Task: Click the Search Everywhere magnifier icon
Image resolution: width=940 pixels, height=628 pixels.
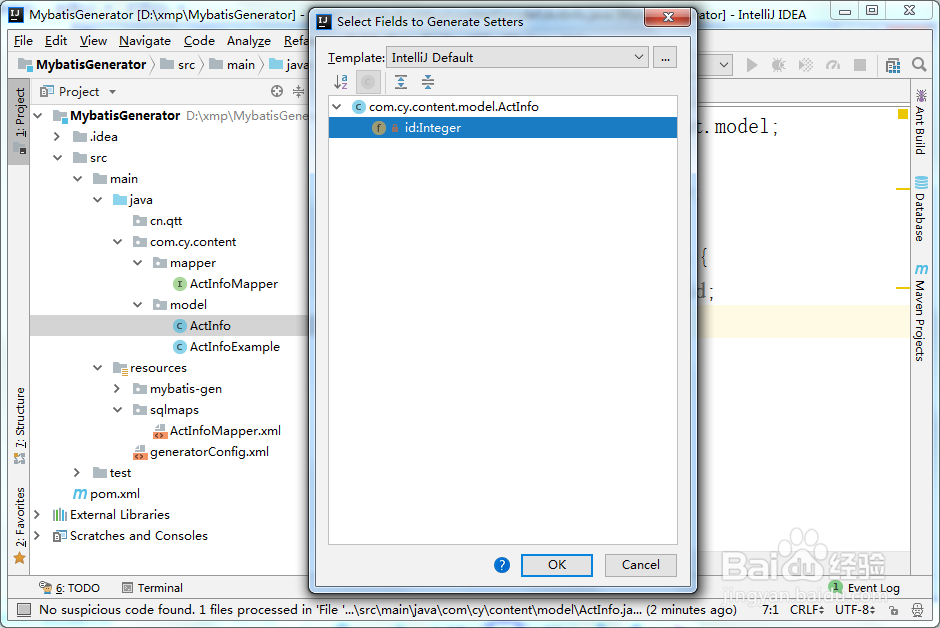Action: 919,64
